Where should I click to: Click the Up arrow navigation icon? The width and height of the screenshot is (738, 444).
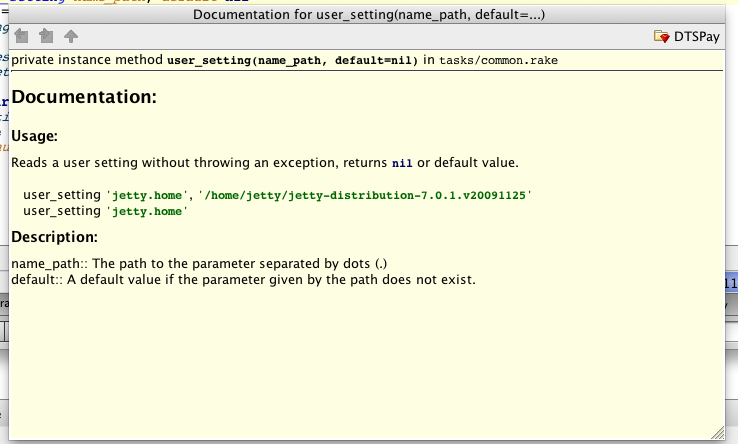tap(71, 36)
